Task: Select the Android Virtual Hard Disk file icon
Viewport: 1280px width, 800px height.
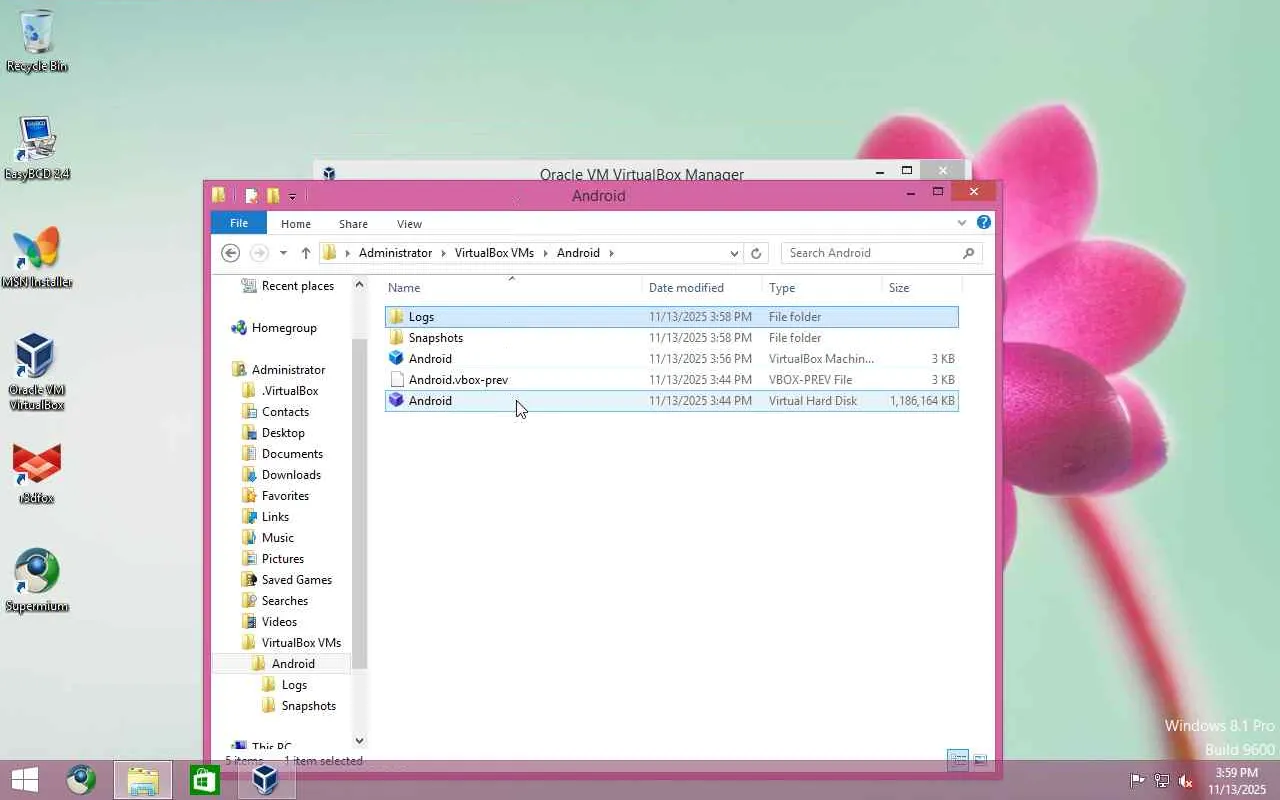Action: [x=396, y=401]
